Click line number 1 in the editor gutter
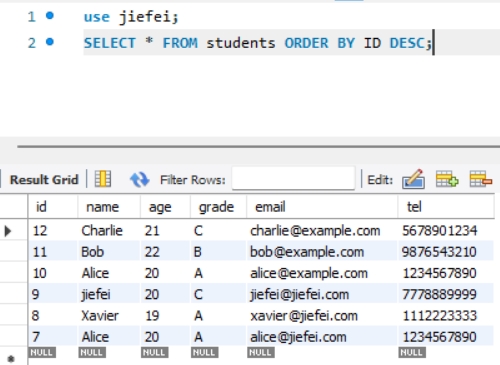 [x=31, y=16]
